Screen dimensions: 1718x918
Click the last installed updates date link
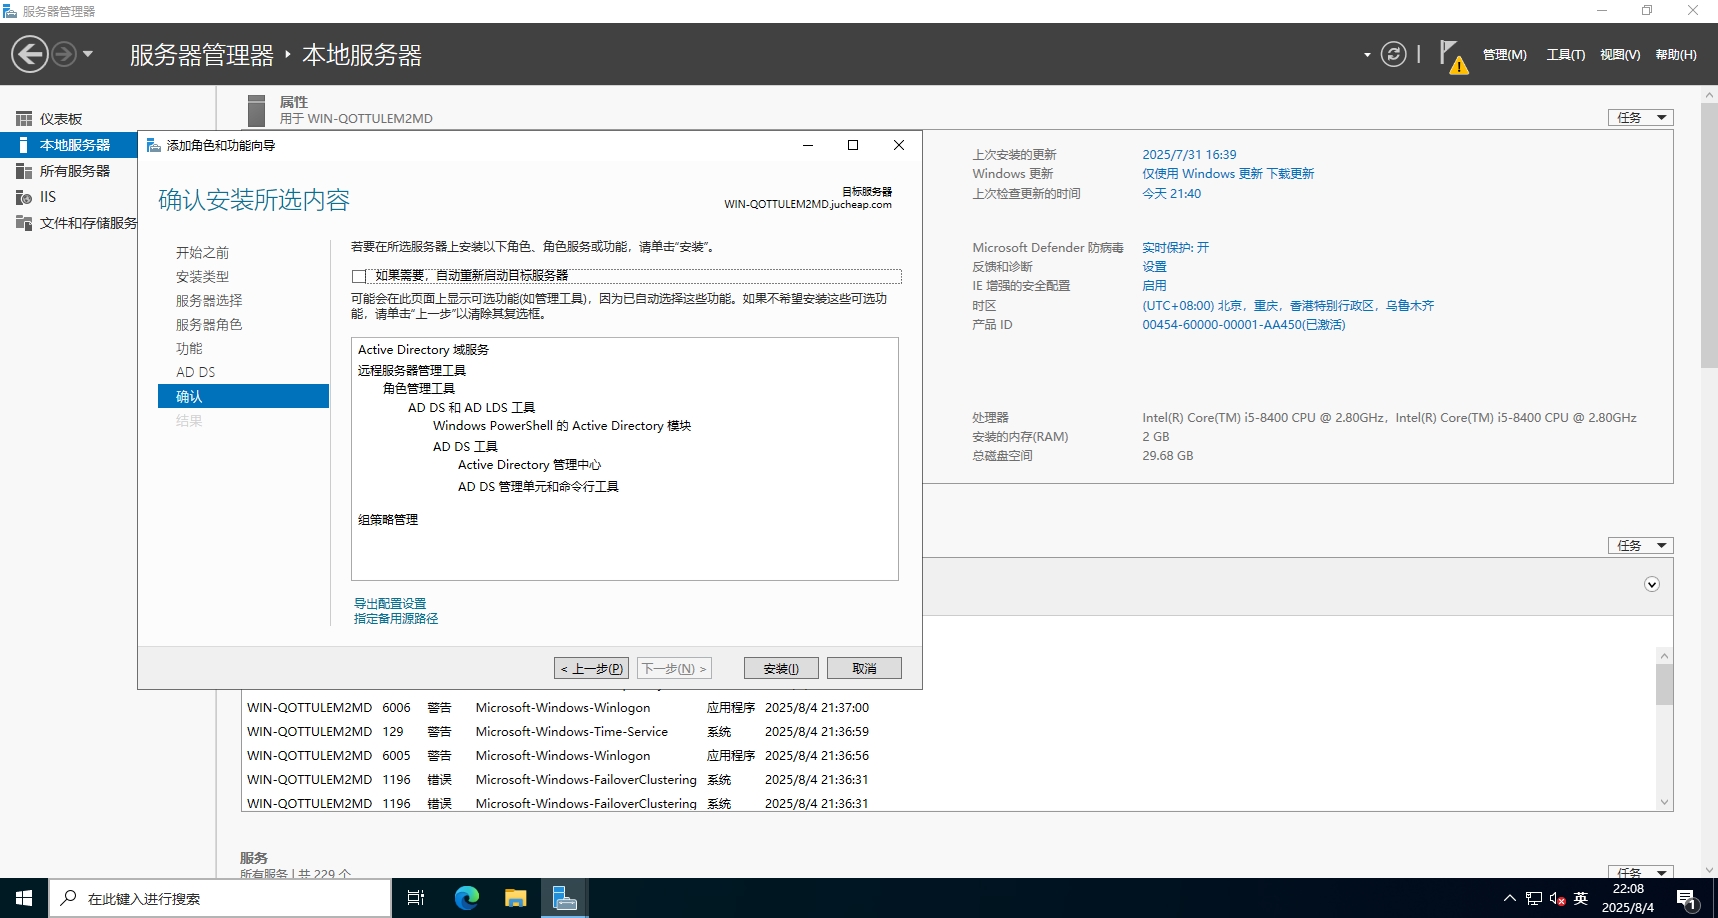tap(1189, 155)
